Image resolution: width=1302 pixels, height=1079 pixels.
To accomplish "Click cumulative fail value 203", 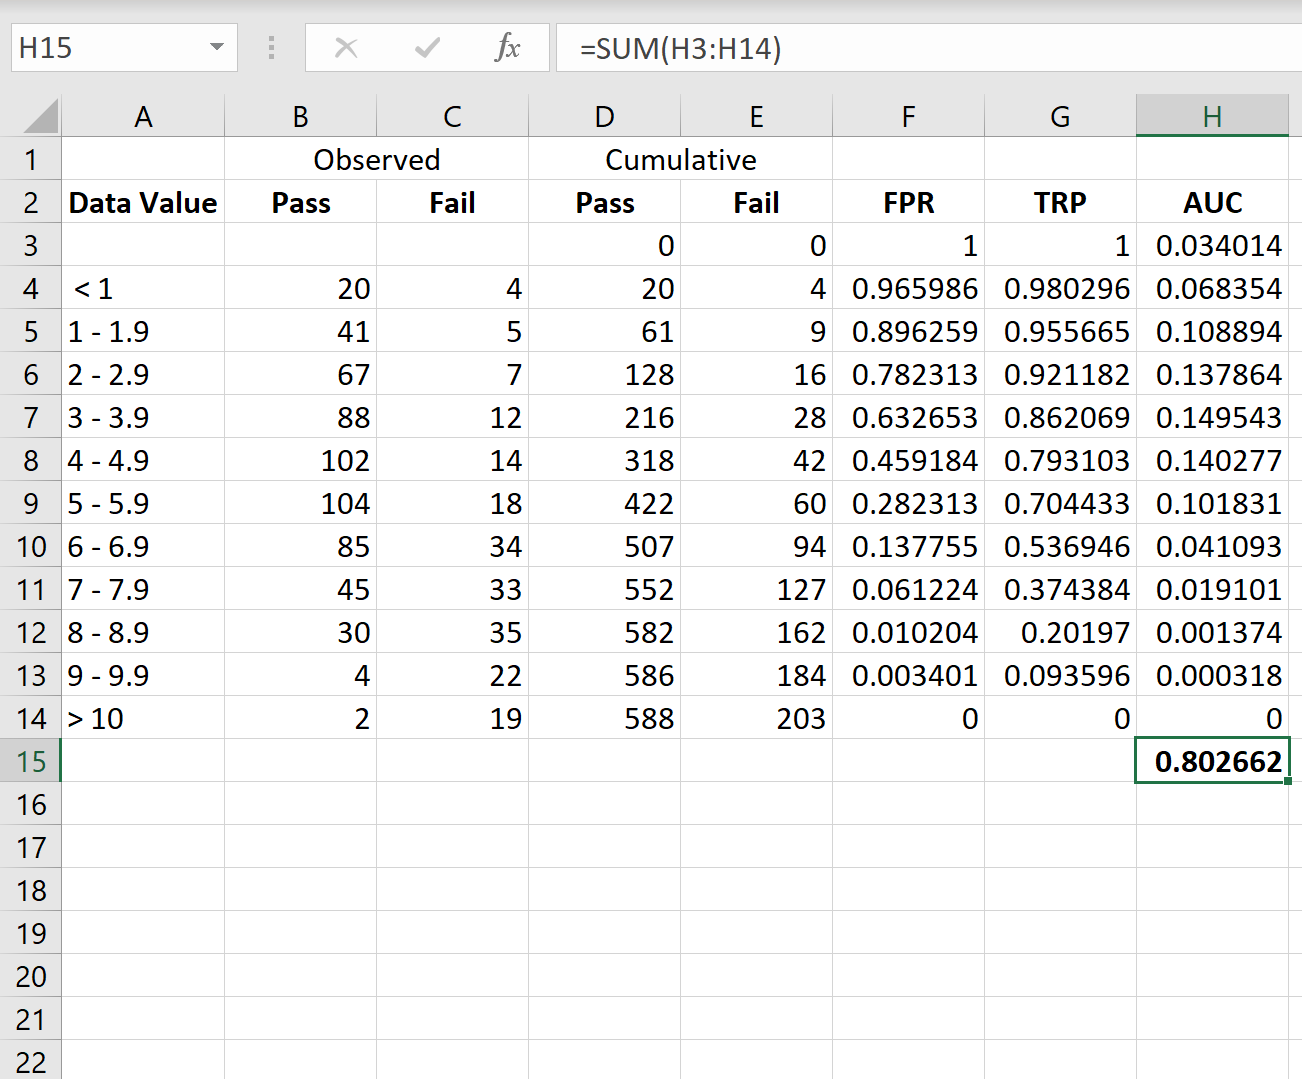I will coord(756,718).
